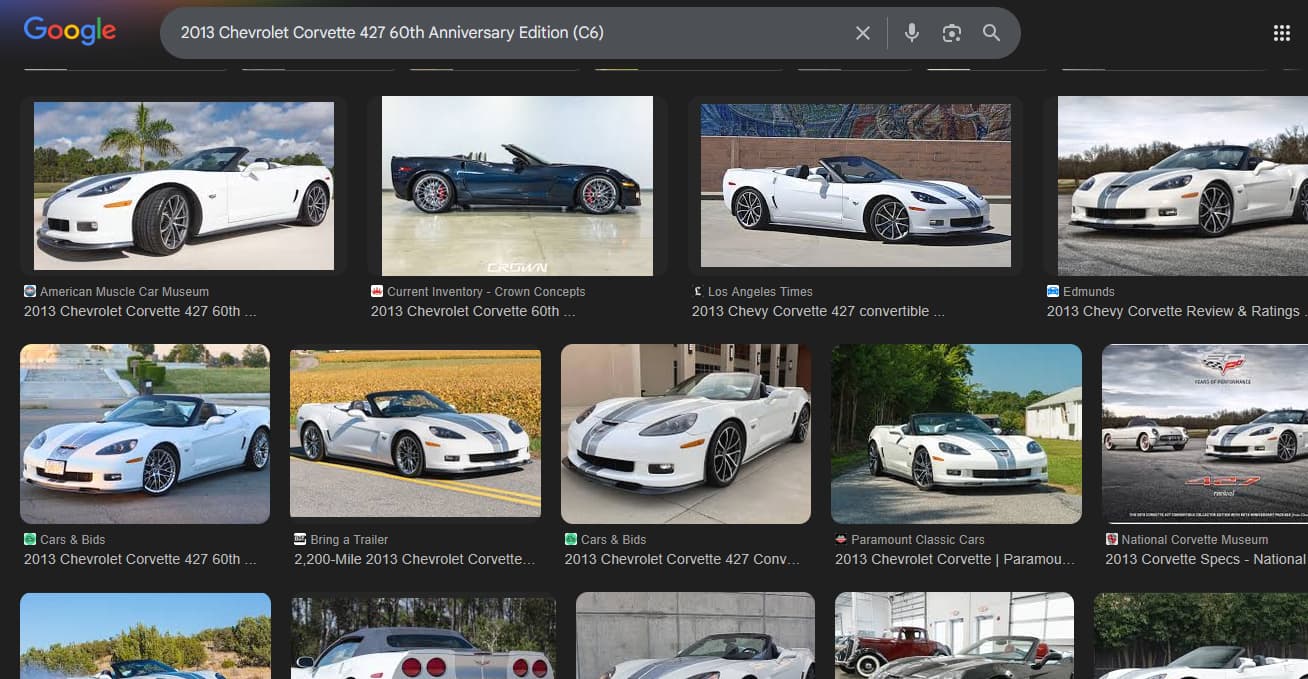
Task: Open the Paramount Classic Cars Corvette image
Action: (x=956, y=434)
